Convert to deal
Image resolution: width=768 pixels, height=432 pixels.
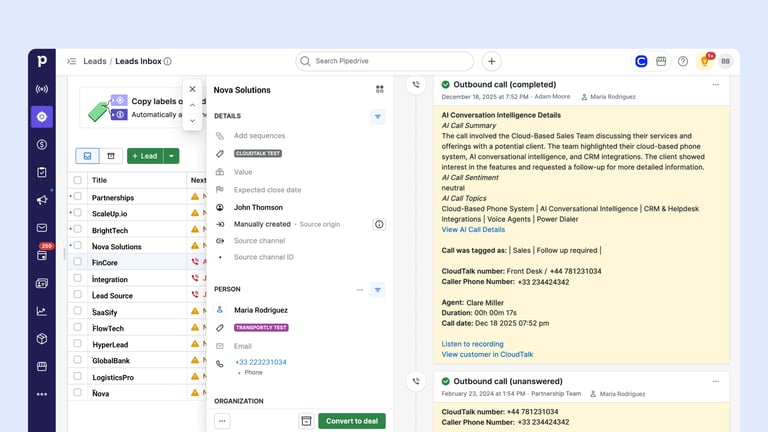(x=352, y=421)
